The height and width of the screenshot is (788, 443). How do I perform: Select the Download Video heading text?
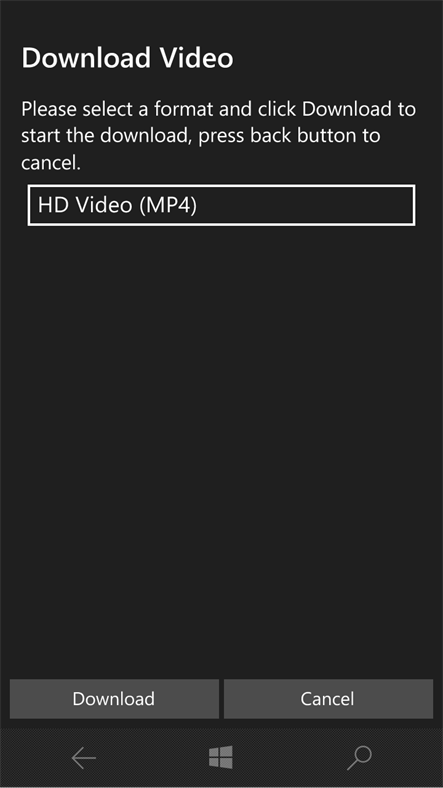(127, 58)
